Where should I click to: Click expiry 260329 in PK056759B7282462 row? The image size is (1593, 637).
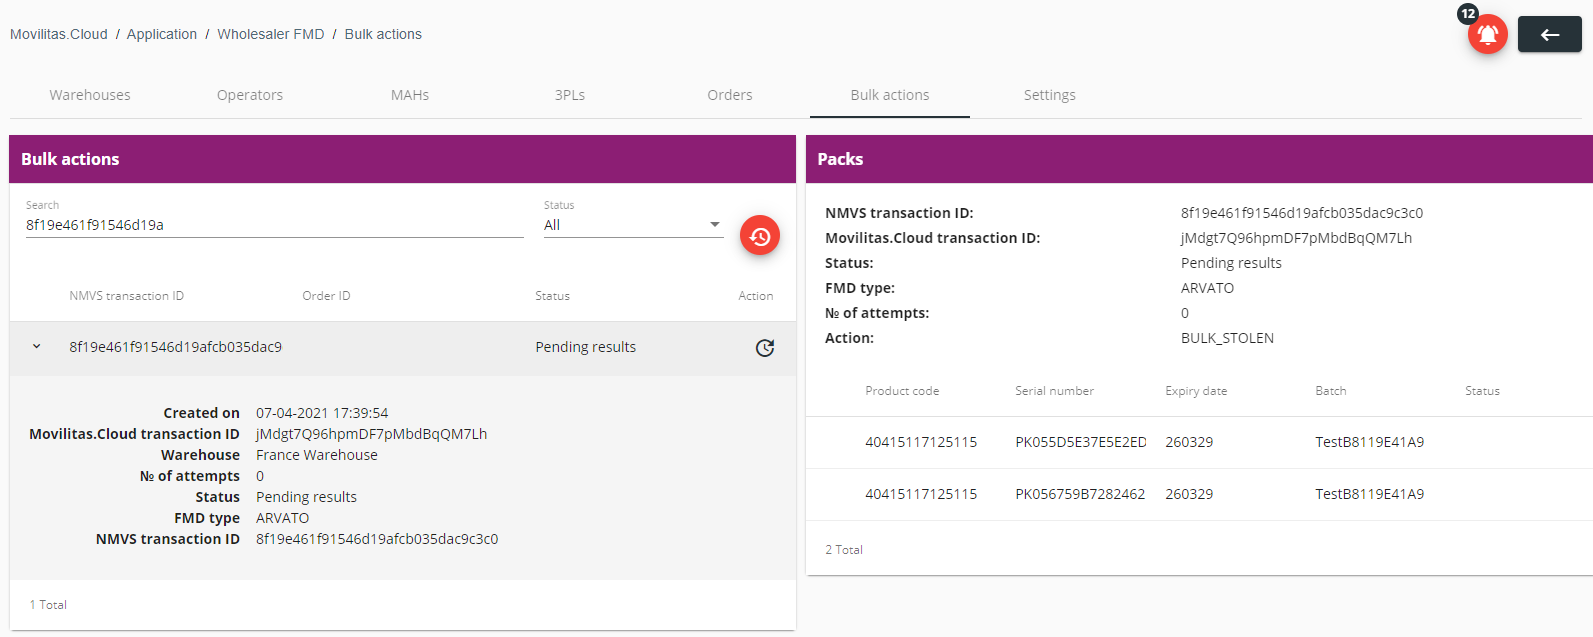pos(1189,494)
